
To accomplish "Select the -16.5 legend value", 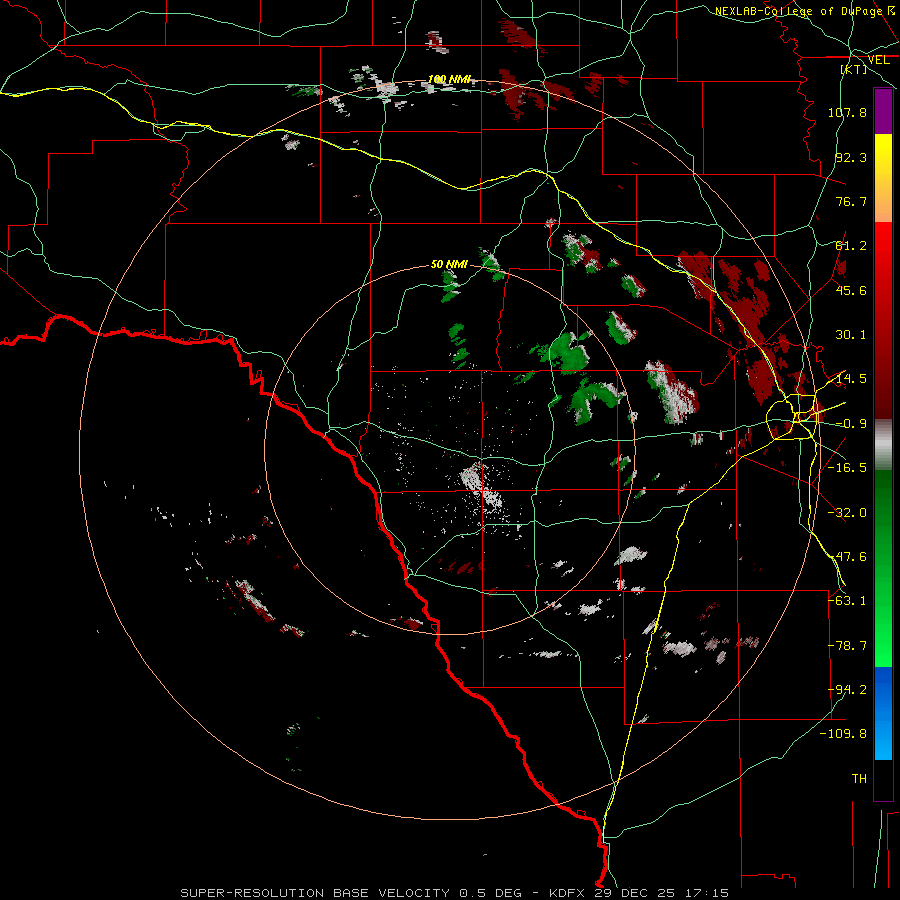I will 847,468.
